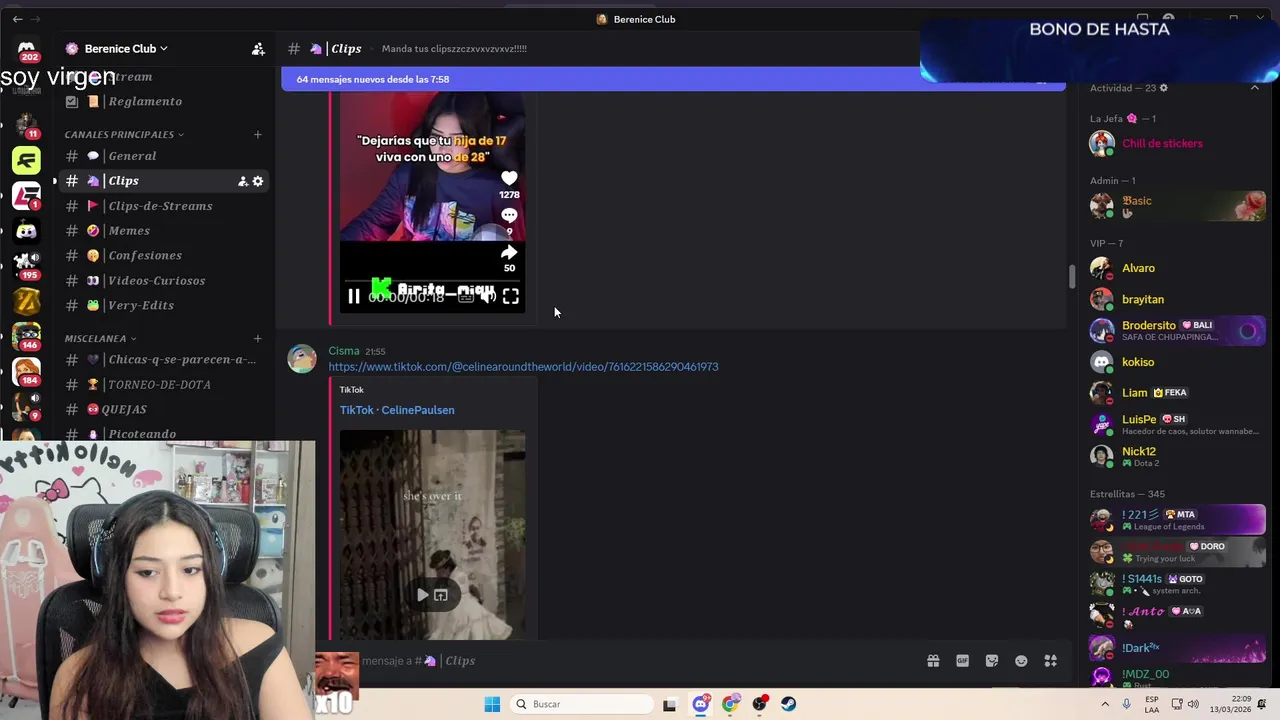Like the TikTok video heart icon

(x=509, y=178)
